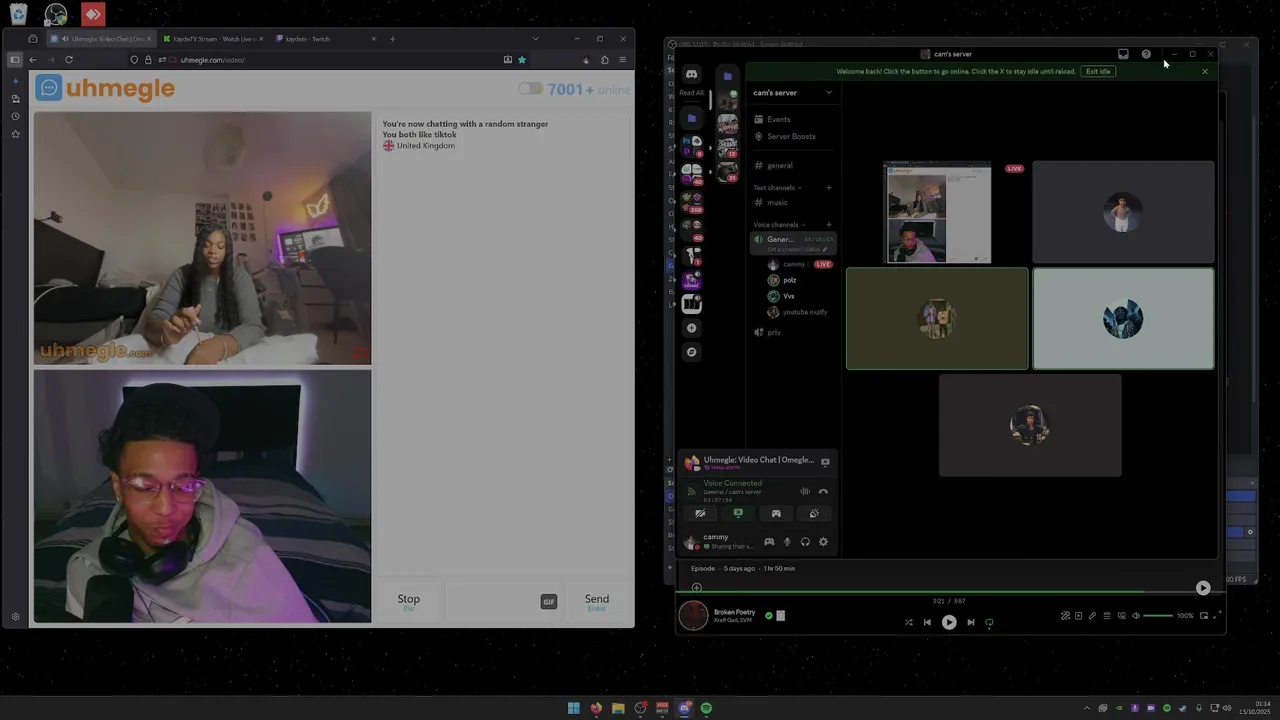Image resolution: width=1280 pixels, height=720 pixels.
Task: Toggle repeat in the Spotify player
Action: pyautogui.click(x=989, y=622)
